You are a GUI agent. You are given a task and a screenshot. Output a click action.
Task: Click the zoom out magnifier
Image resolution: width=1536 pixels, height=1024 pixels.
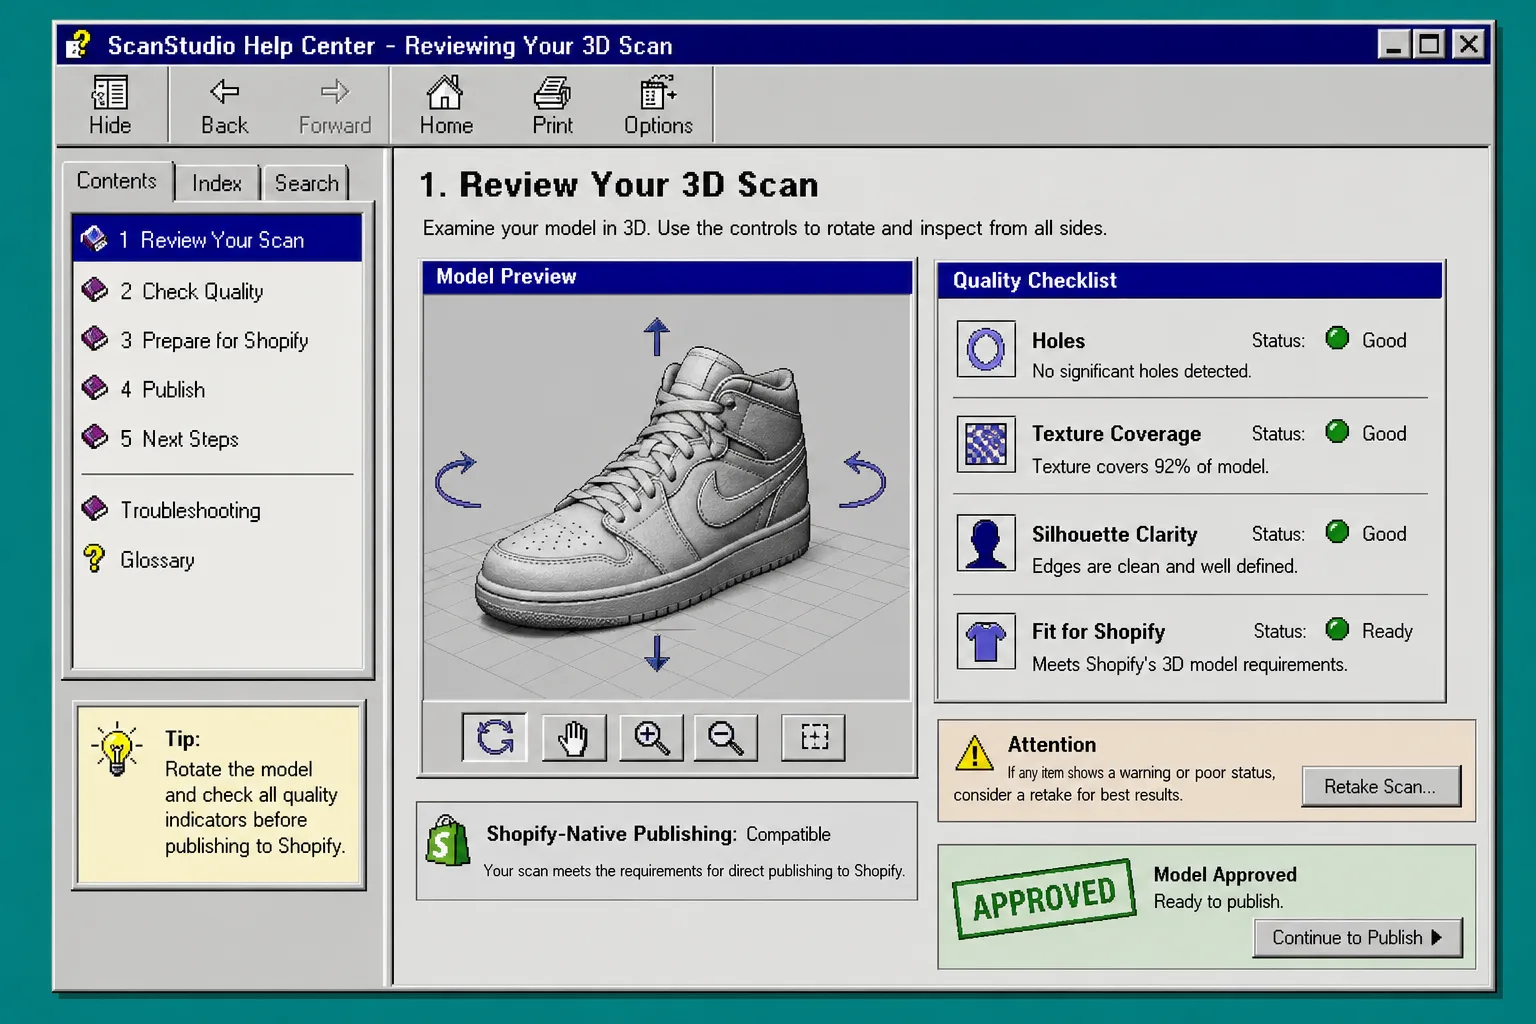tap(725, 738)
